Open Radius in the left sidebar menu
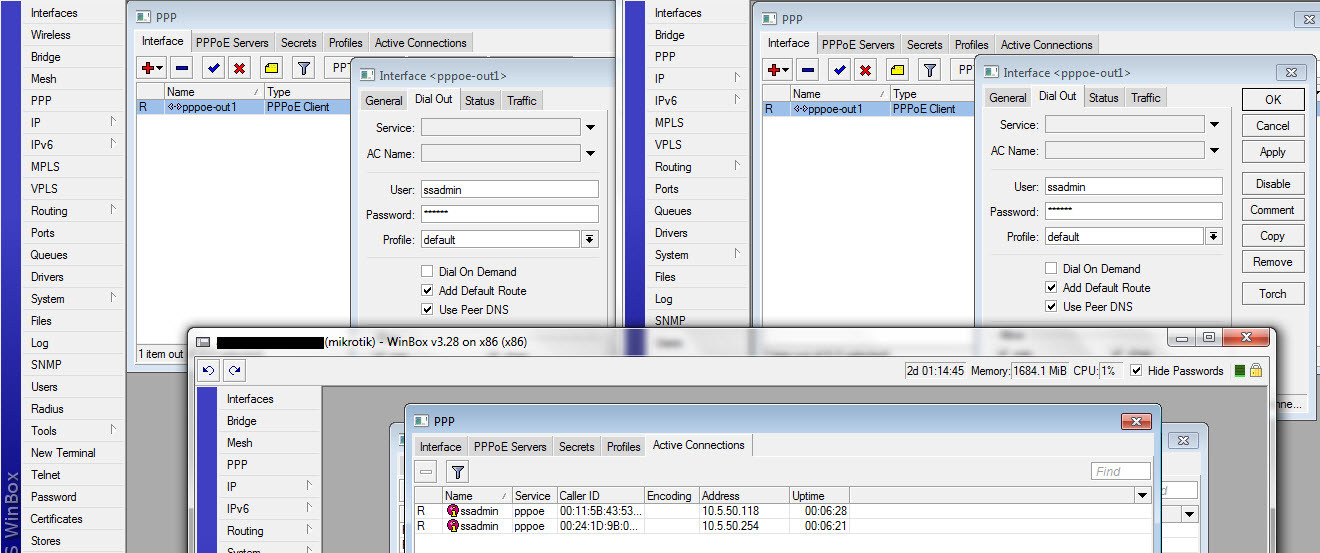The width and height of the screenshot is (1320, 553). [47, 409]
